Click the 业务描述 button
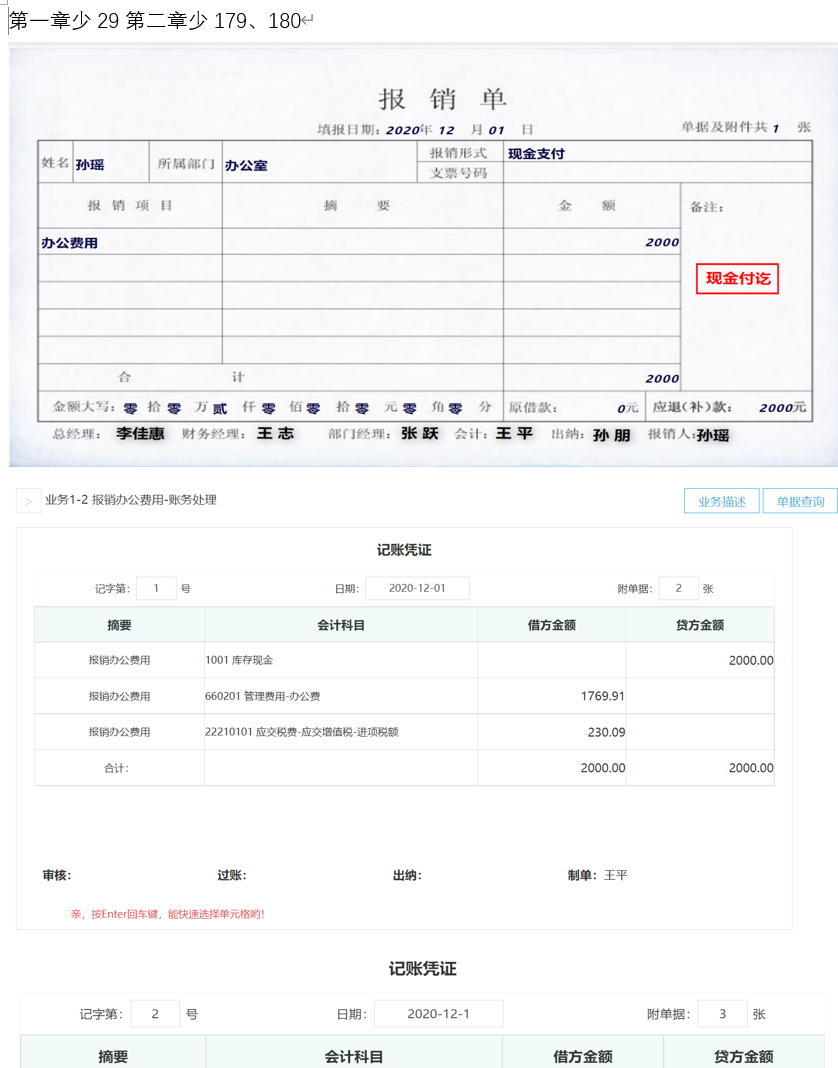 [722, 501]
